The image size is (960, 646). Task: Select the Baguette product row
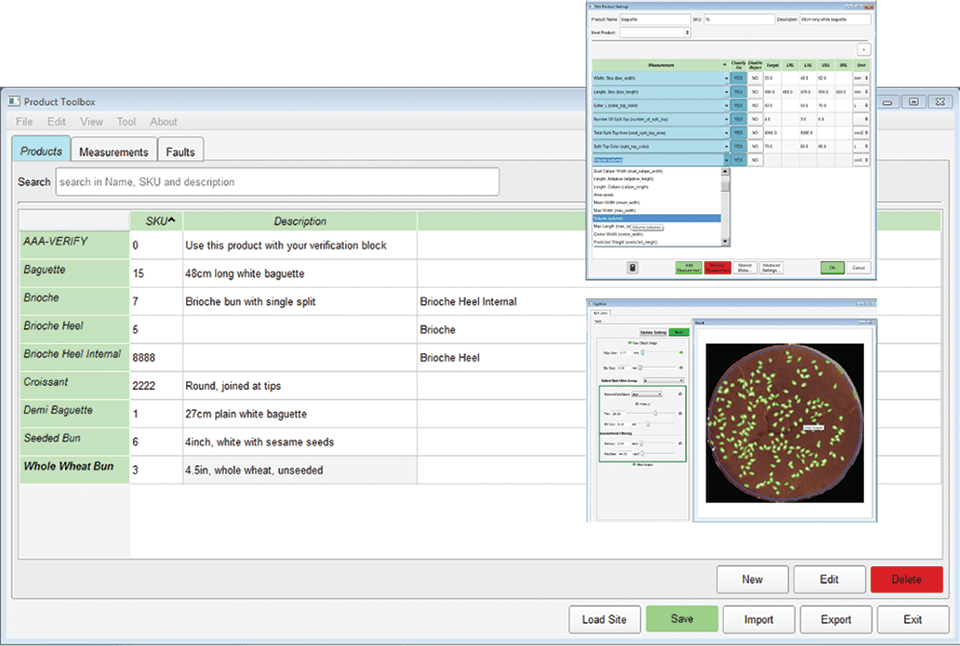coord(480,273)
